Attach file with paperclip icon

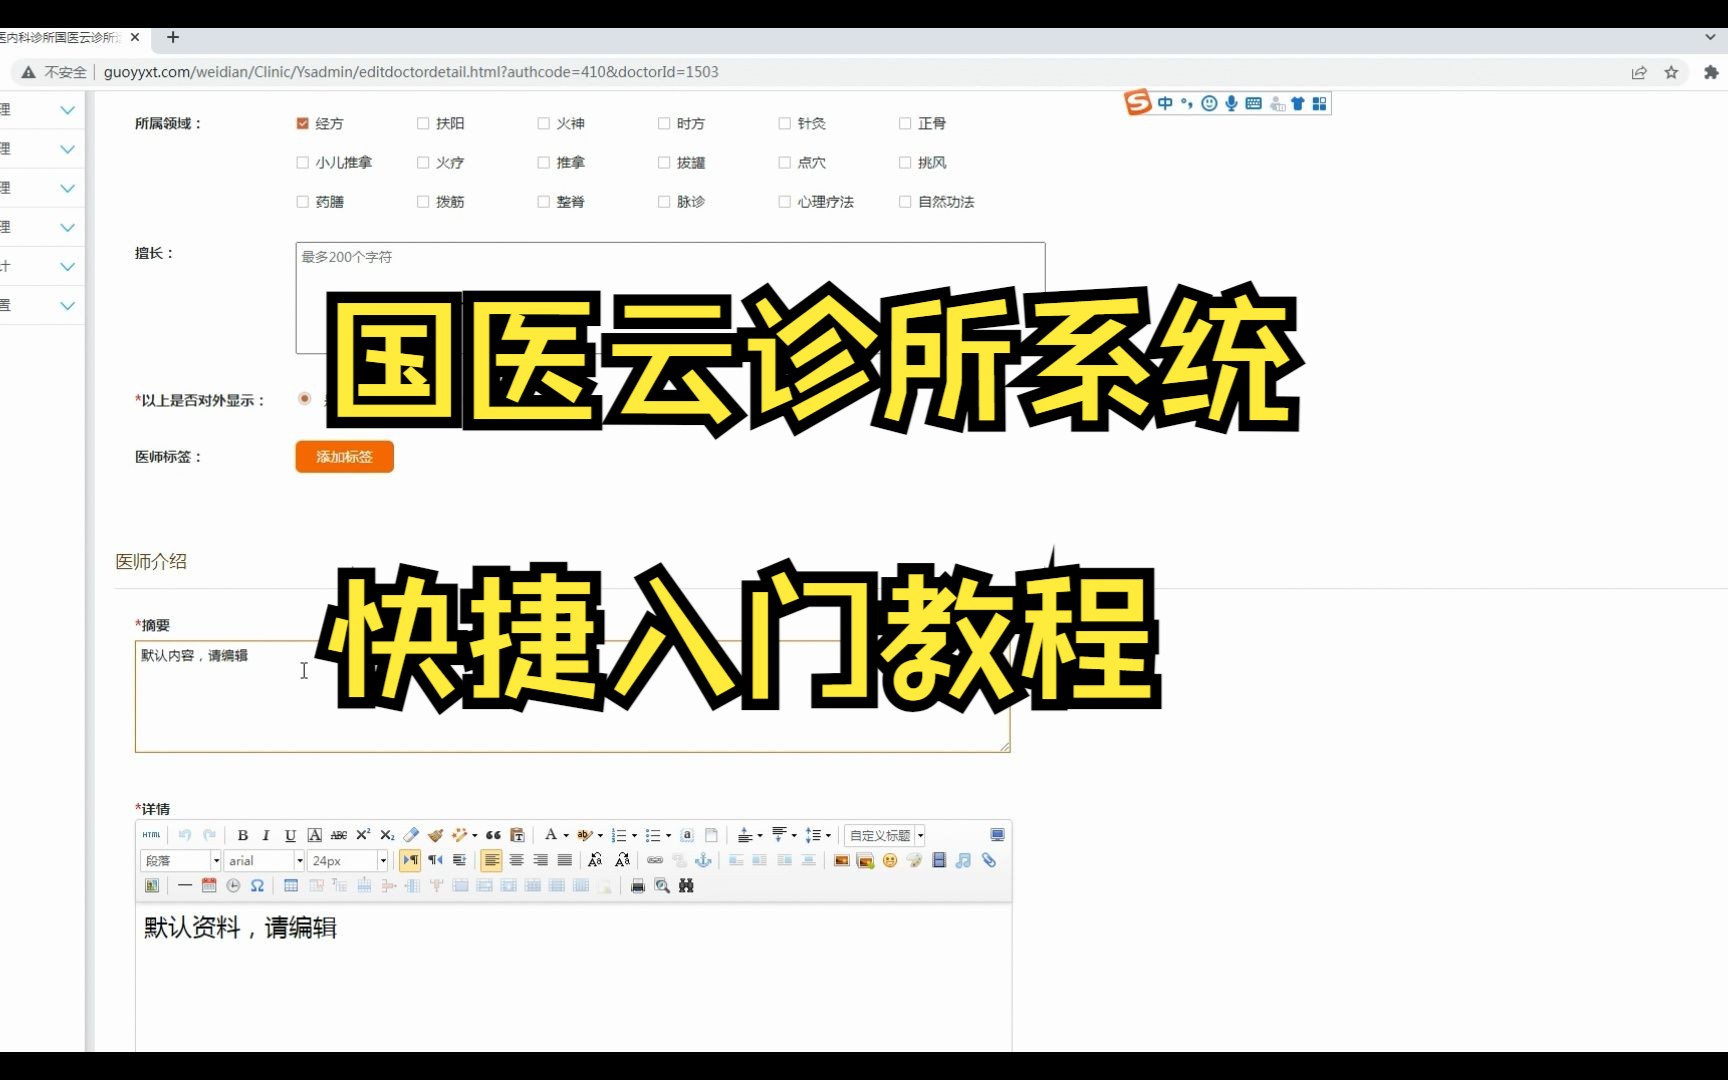click(x=989, y=860)
